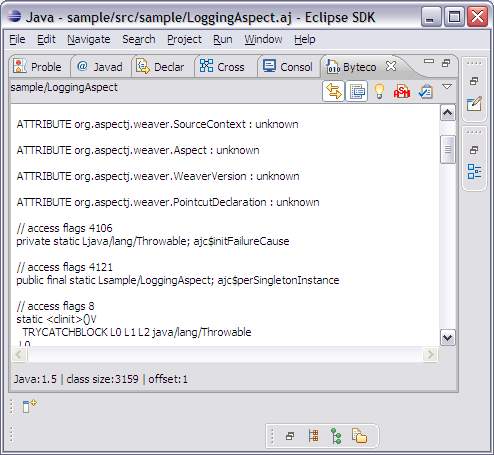Click the vertical scrollbar thumb
Screen dimensions: 494x455
[447, 149]
